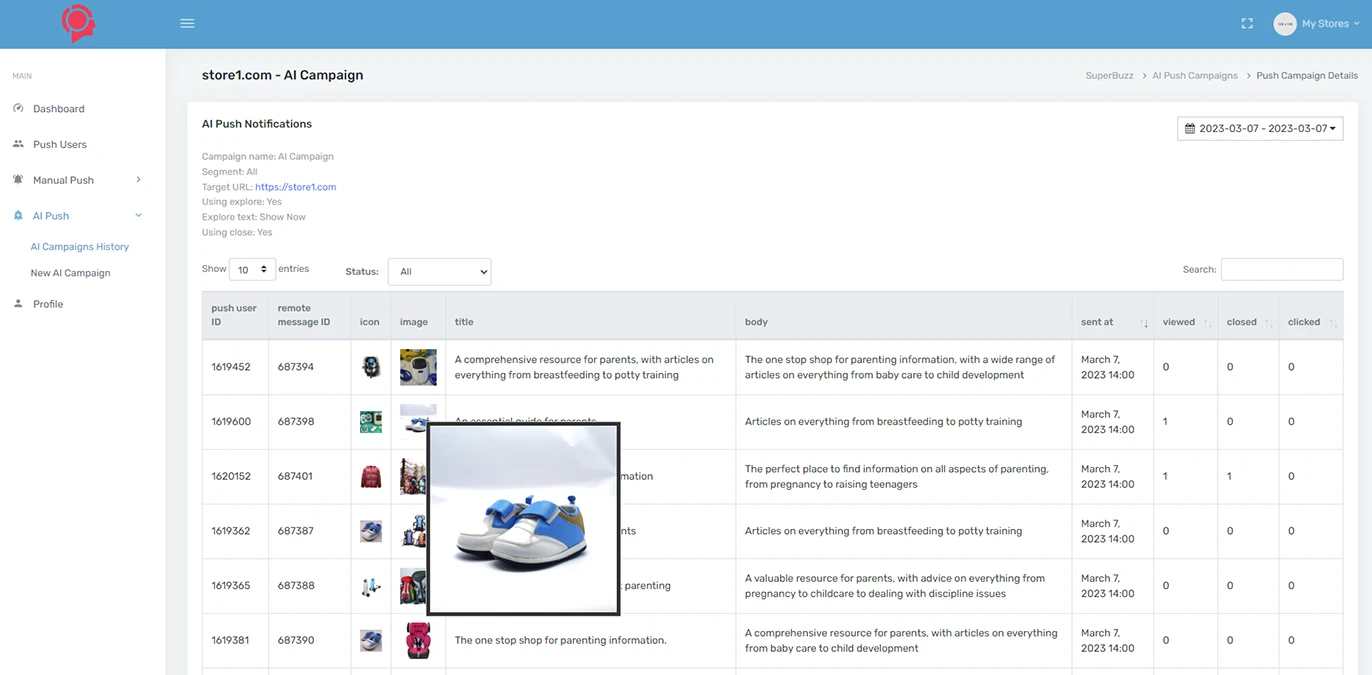Click the AI Push bell icon
The width and height of the screenshot is (1372, 675).
click(x=18, y=216)
